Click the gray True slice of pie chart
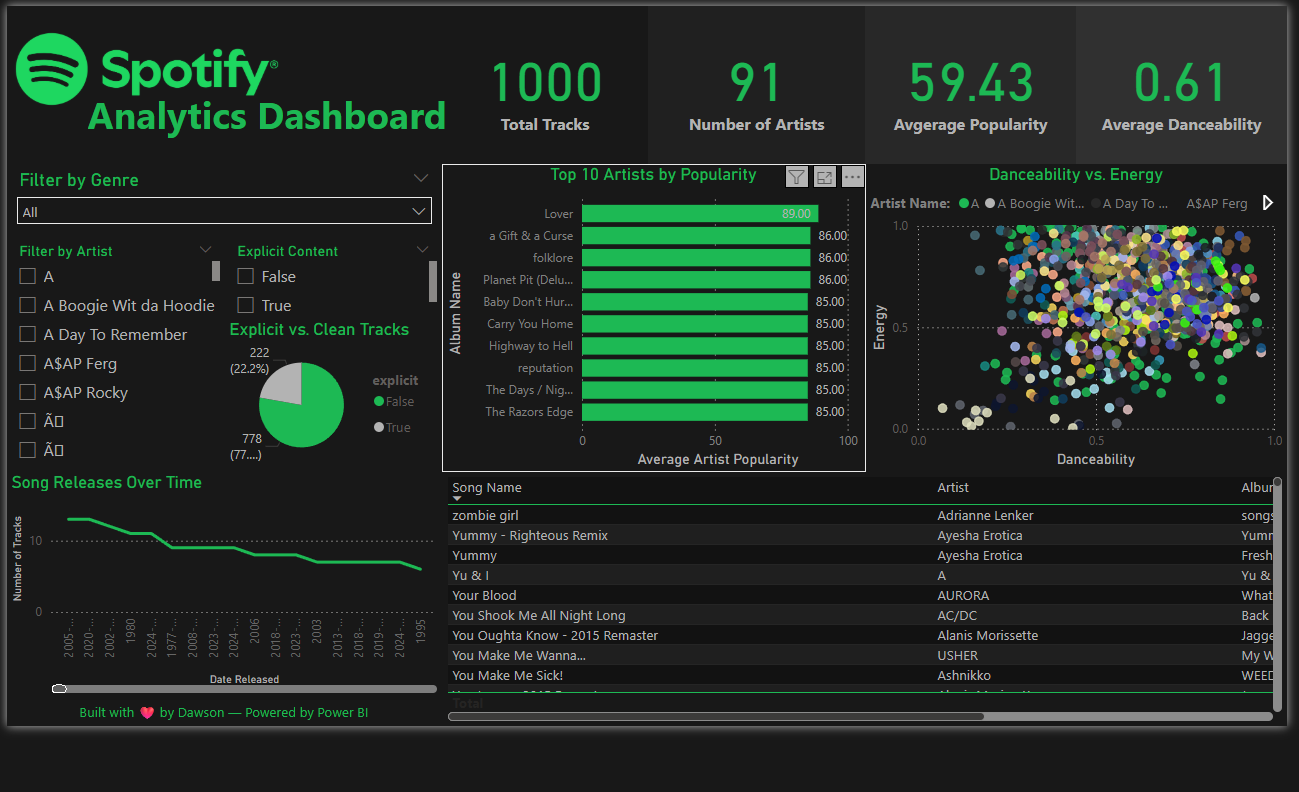This screenshot has width=1299, height=792. pyautogui.click(x=283, y=384)
